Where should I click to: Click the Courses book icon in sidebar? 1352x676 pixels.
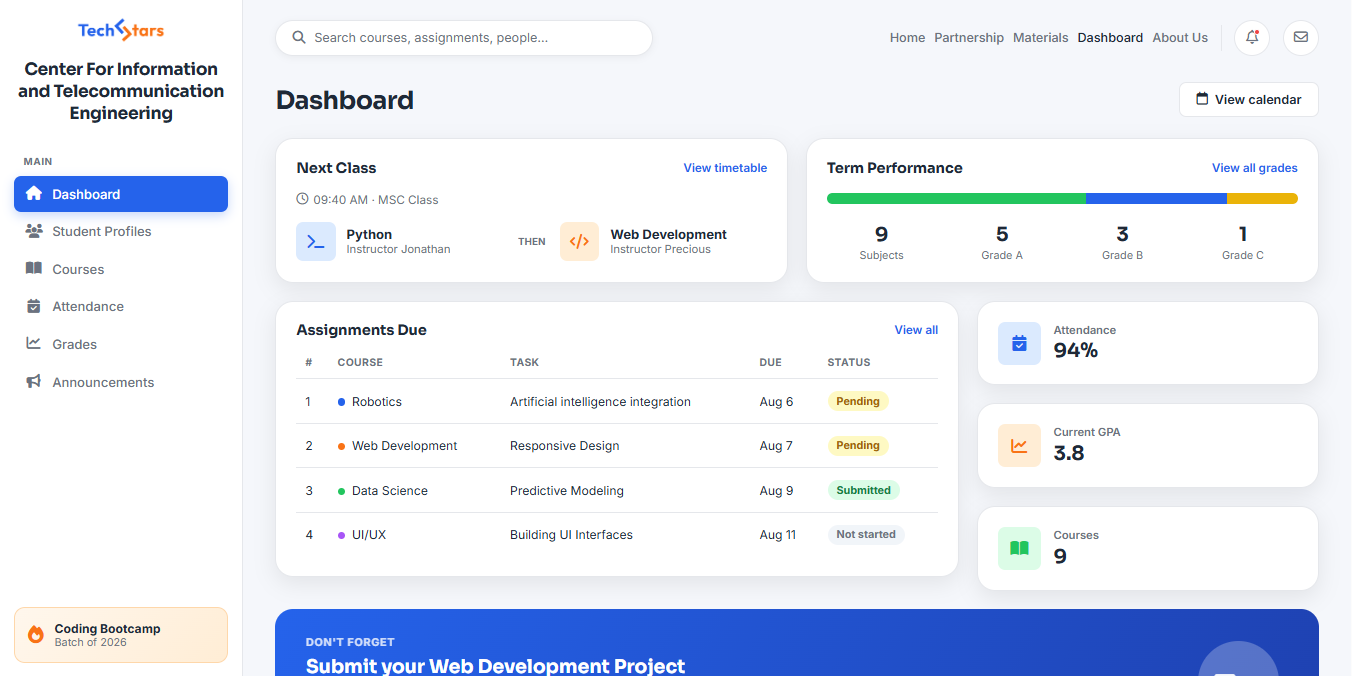click(34, 269)
